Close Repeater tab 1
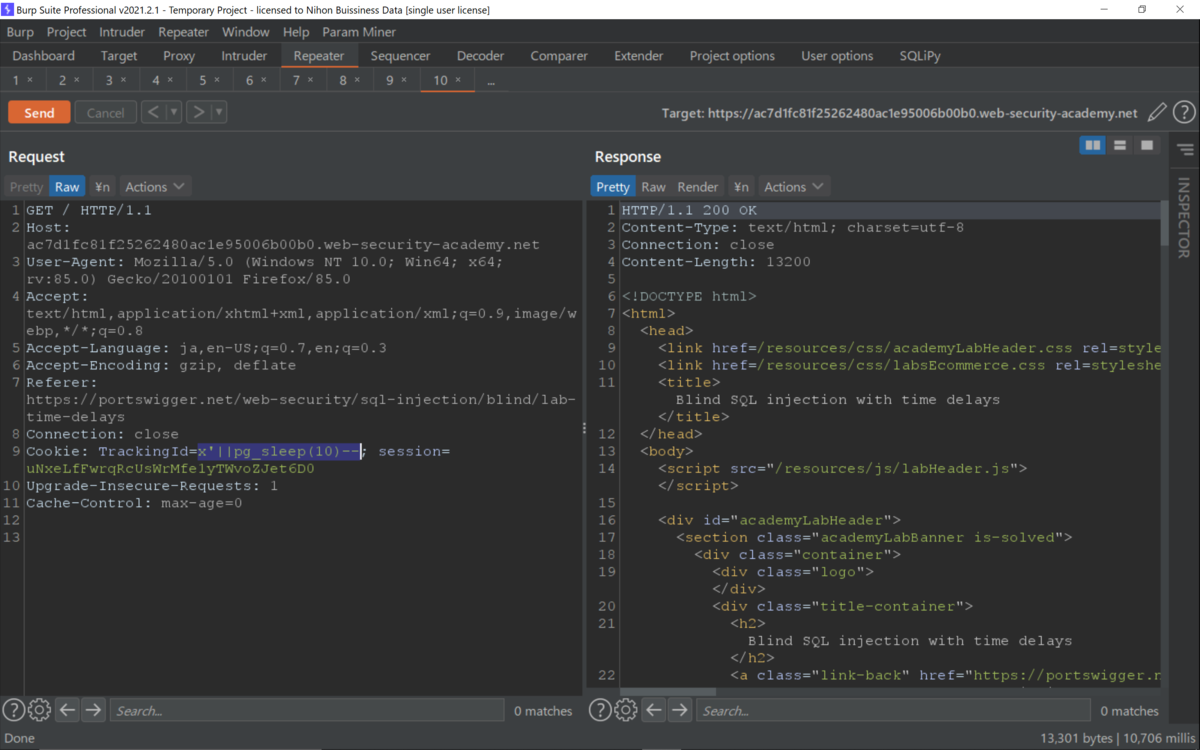1200x750 pixels. pyautogui.click(x=30, y=80)
